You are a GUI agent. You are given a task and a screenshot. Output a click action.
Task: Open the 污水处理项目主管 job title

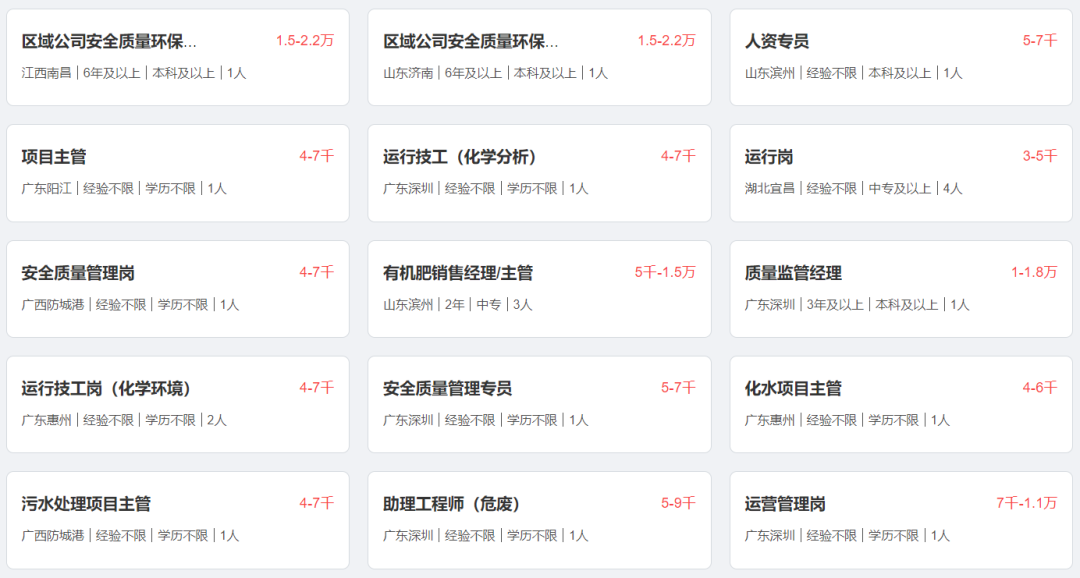(86, 504)
